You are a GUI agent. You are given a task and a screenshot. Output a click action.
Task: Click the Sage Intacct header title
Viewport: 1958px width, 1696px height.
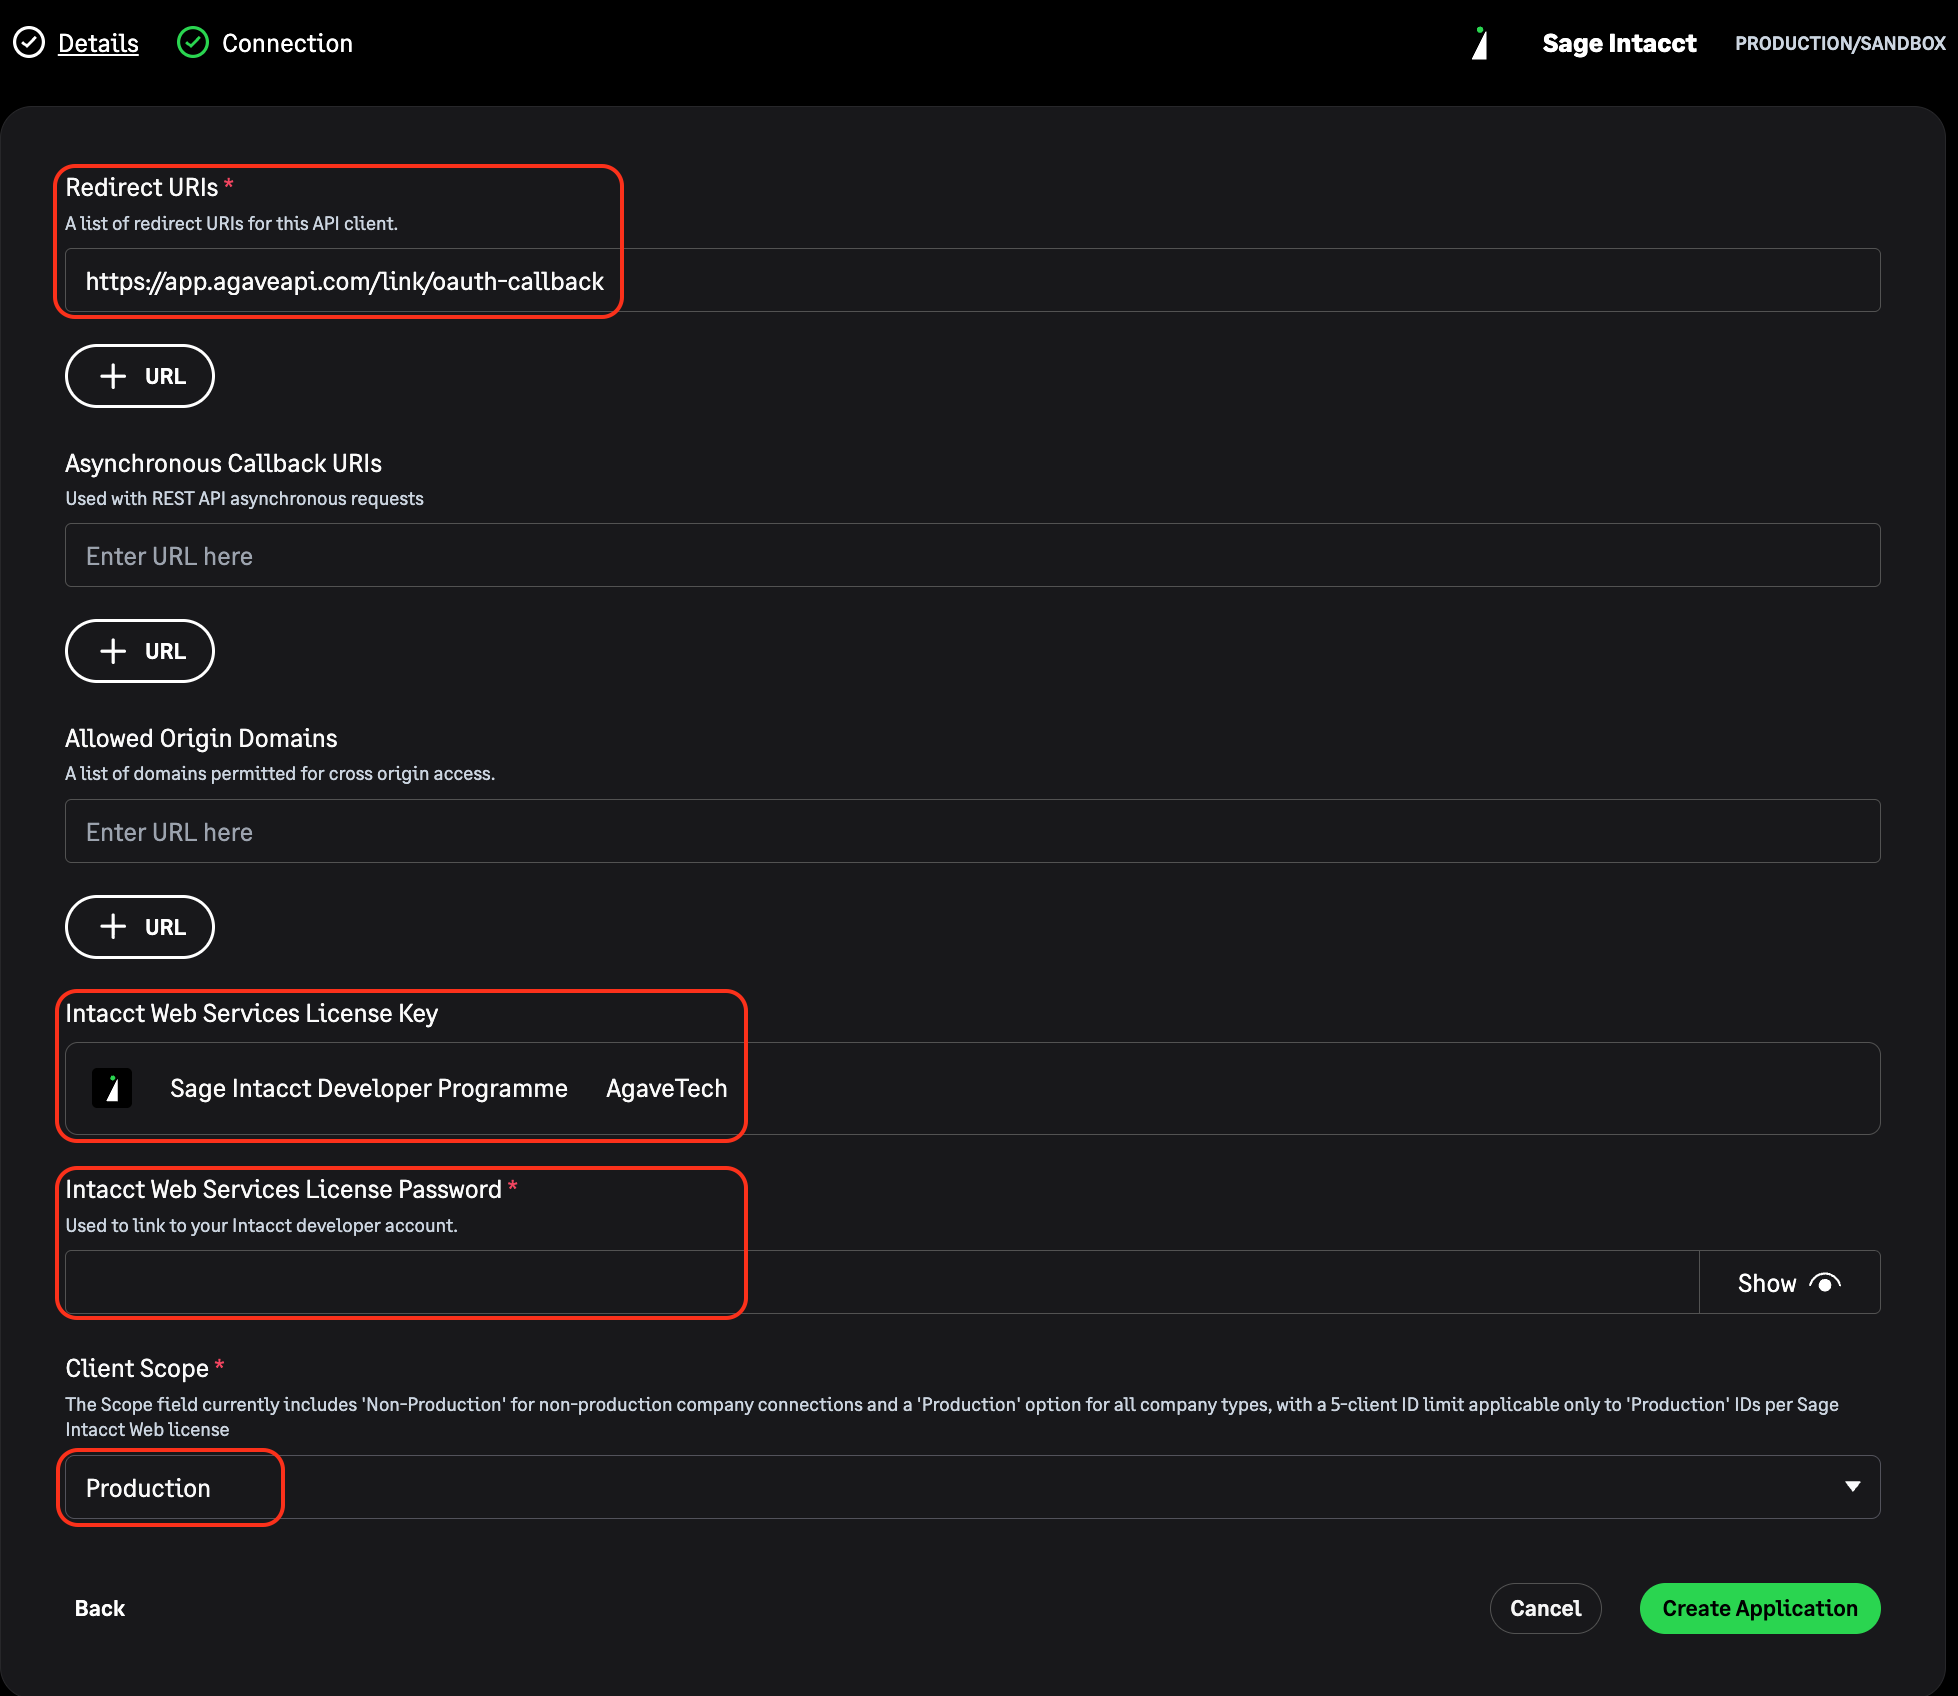(x=1619, y=43)
